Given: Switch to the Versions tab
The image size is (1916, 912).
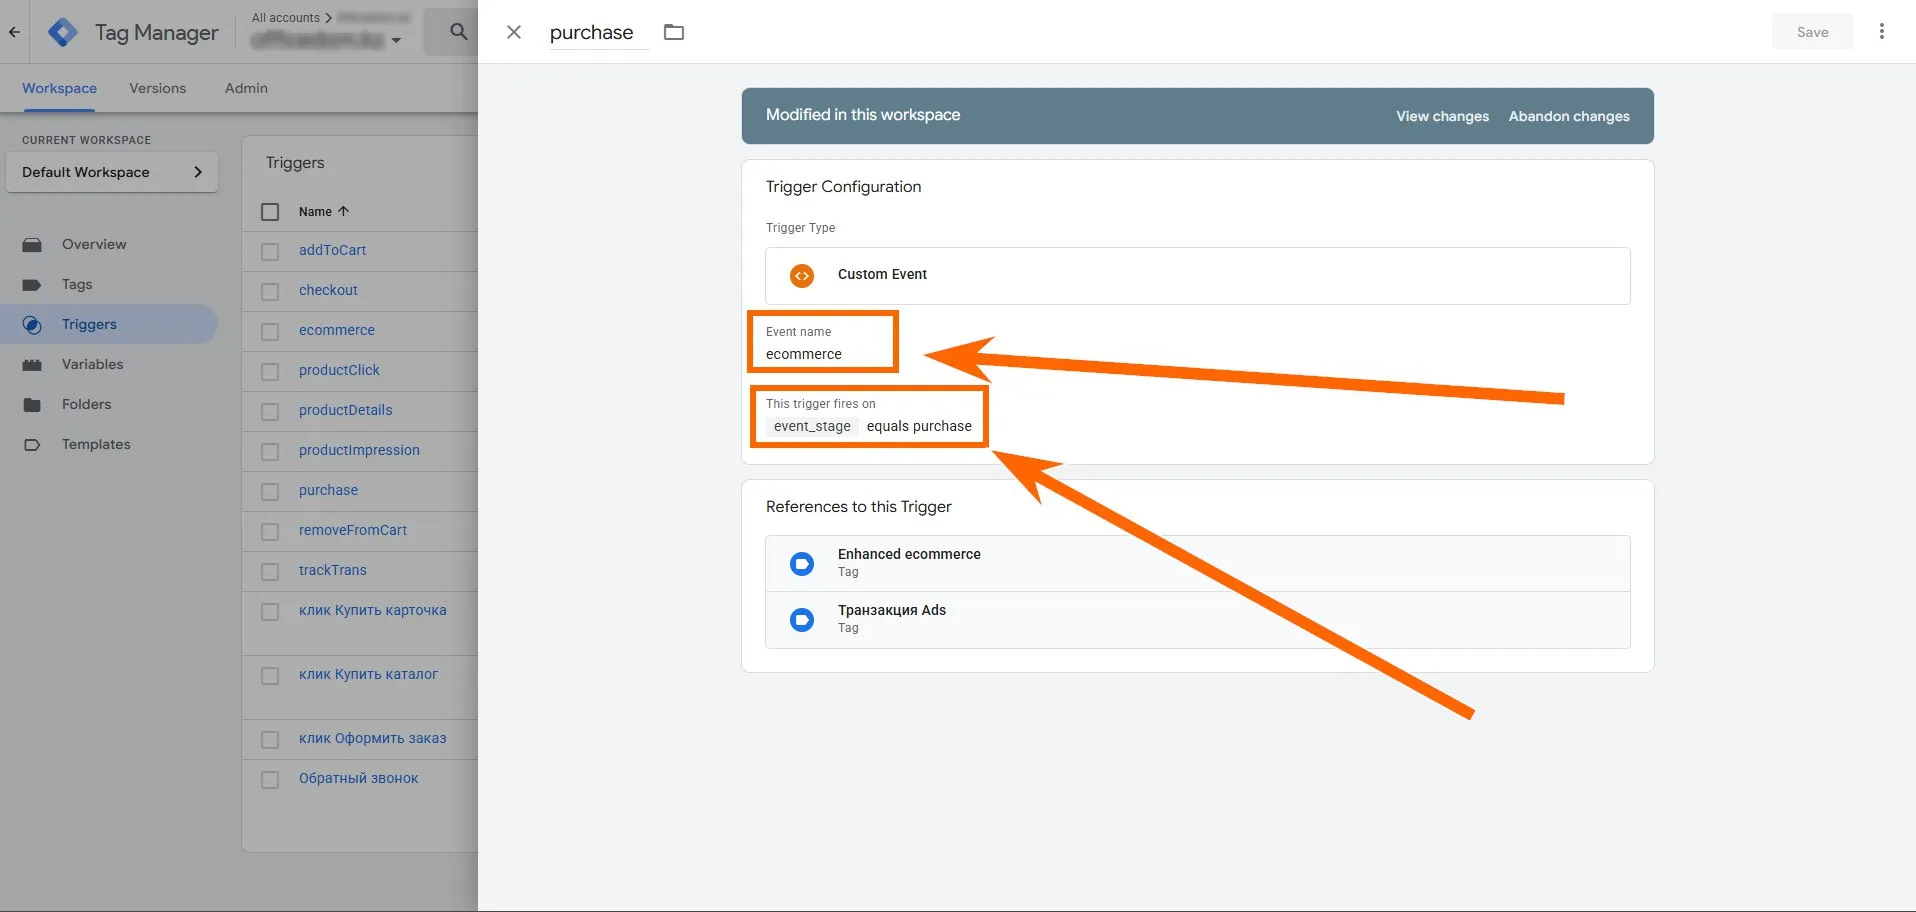Looking at the screenshot, I should point(157,88).
